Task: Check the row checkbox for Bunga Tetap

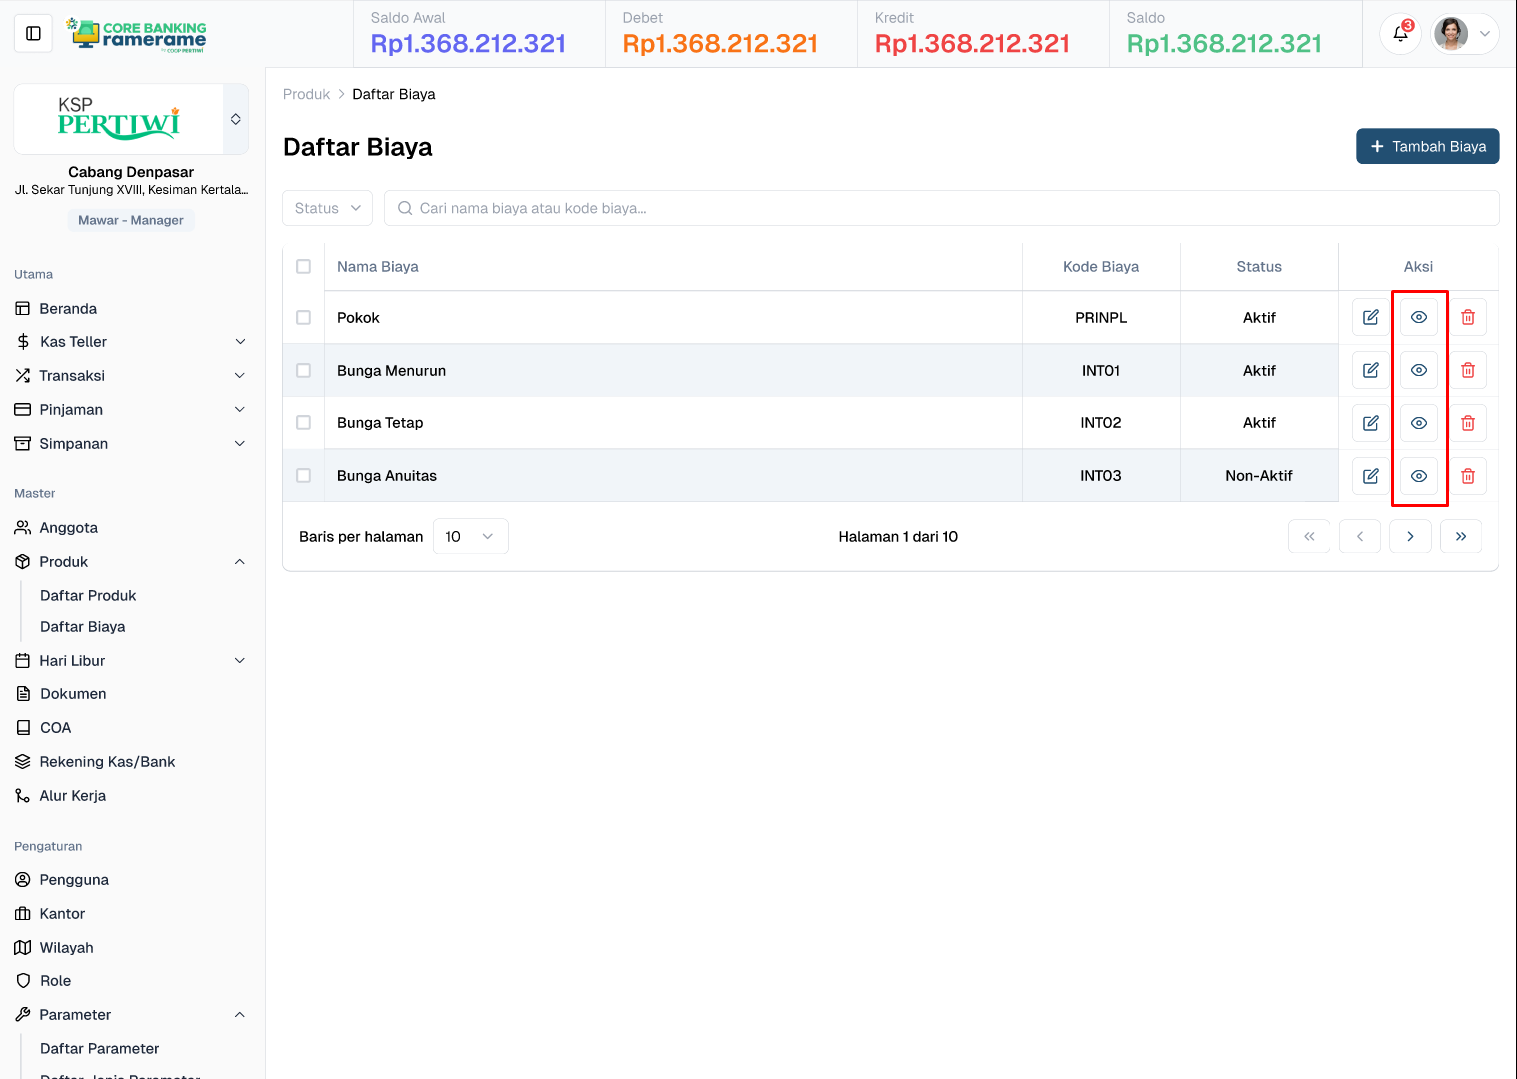Action: click(x=303, y=422)
